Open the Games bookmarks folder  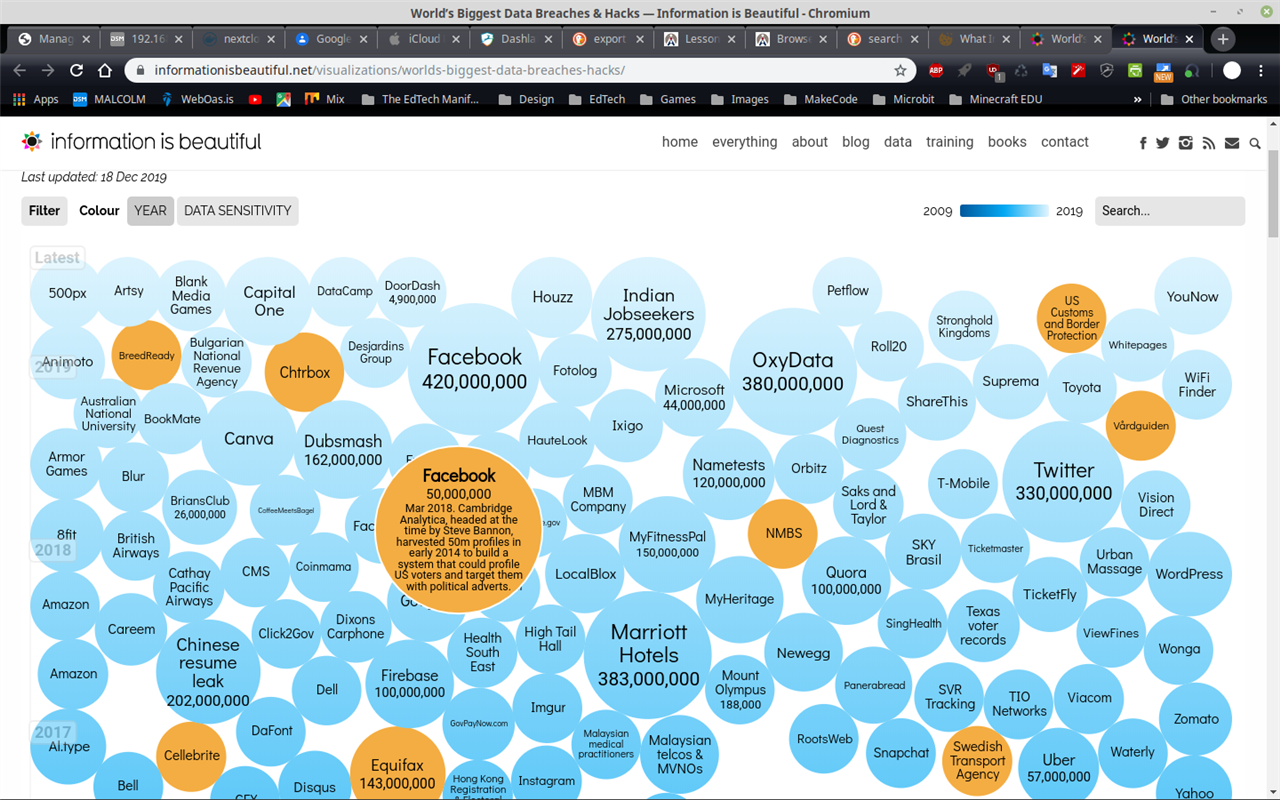pos(668,99)
